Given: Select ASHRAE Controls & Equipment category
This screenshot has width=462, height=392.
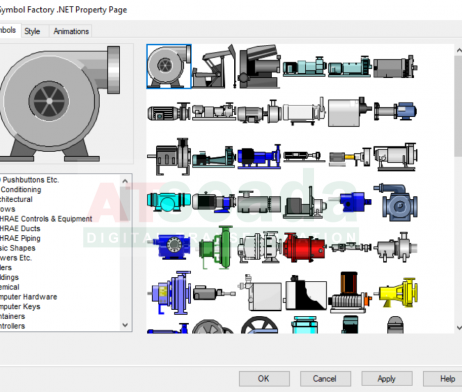Looking at the screenshot, I should pos(46,219).
